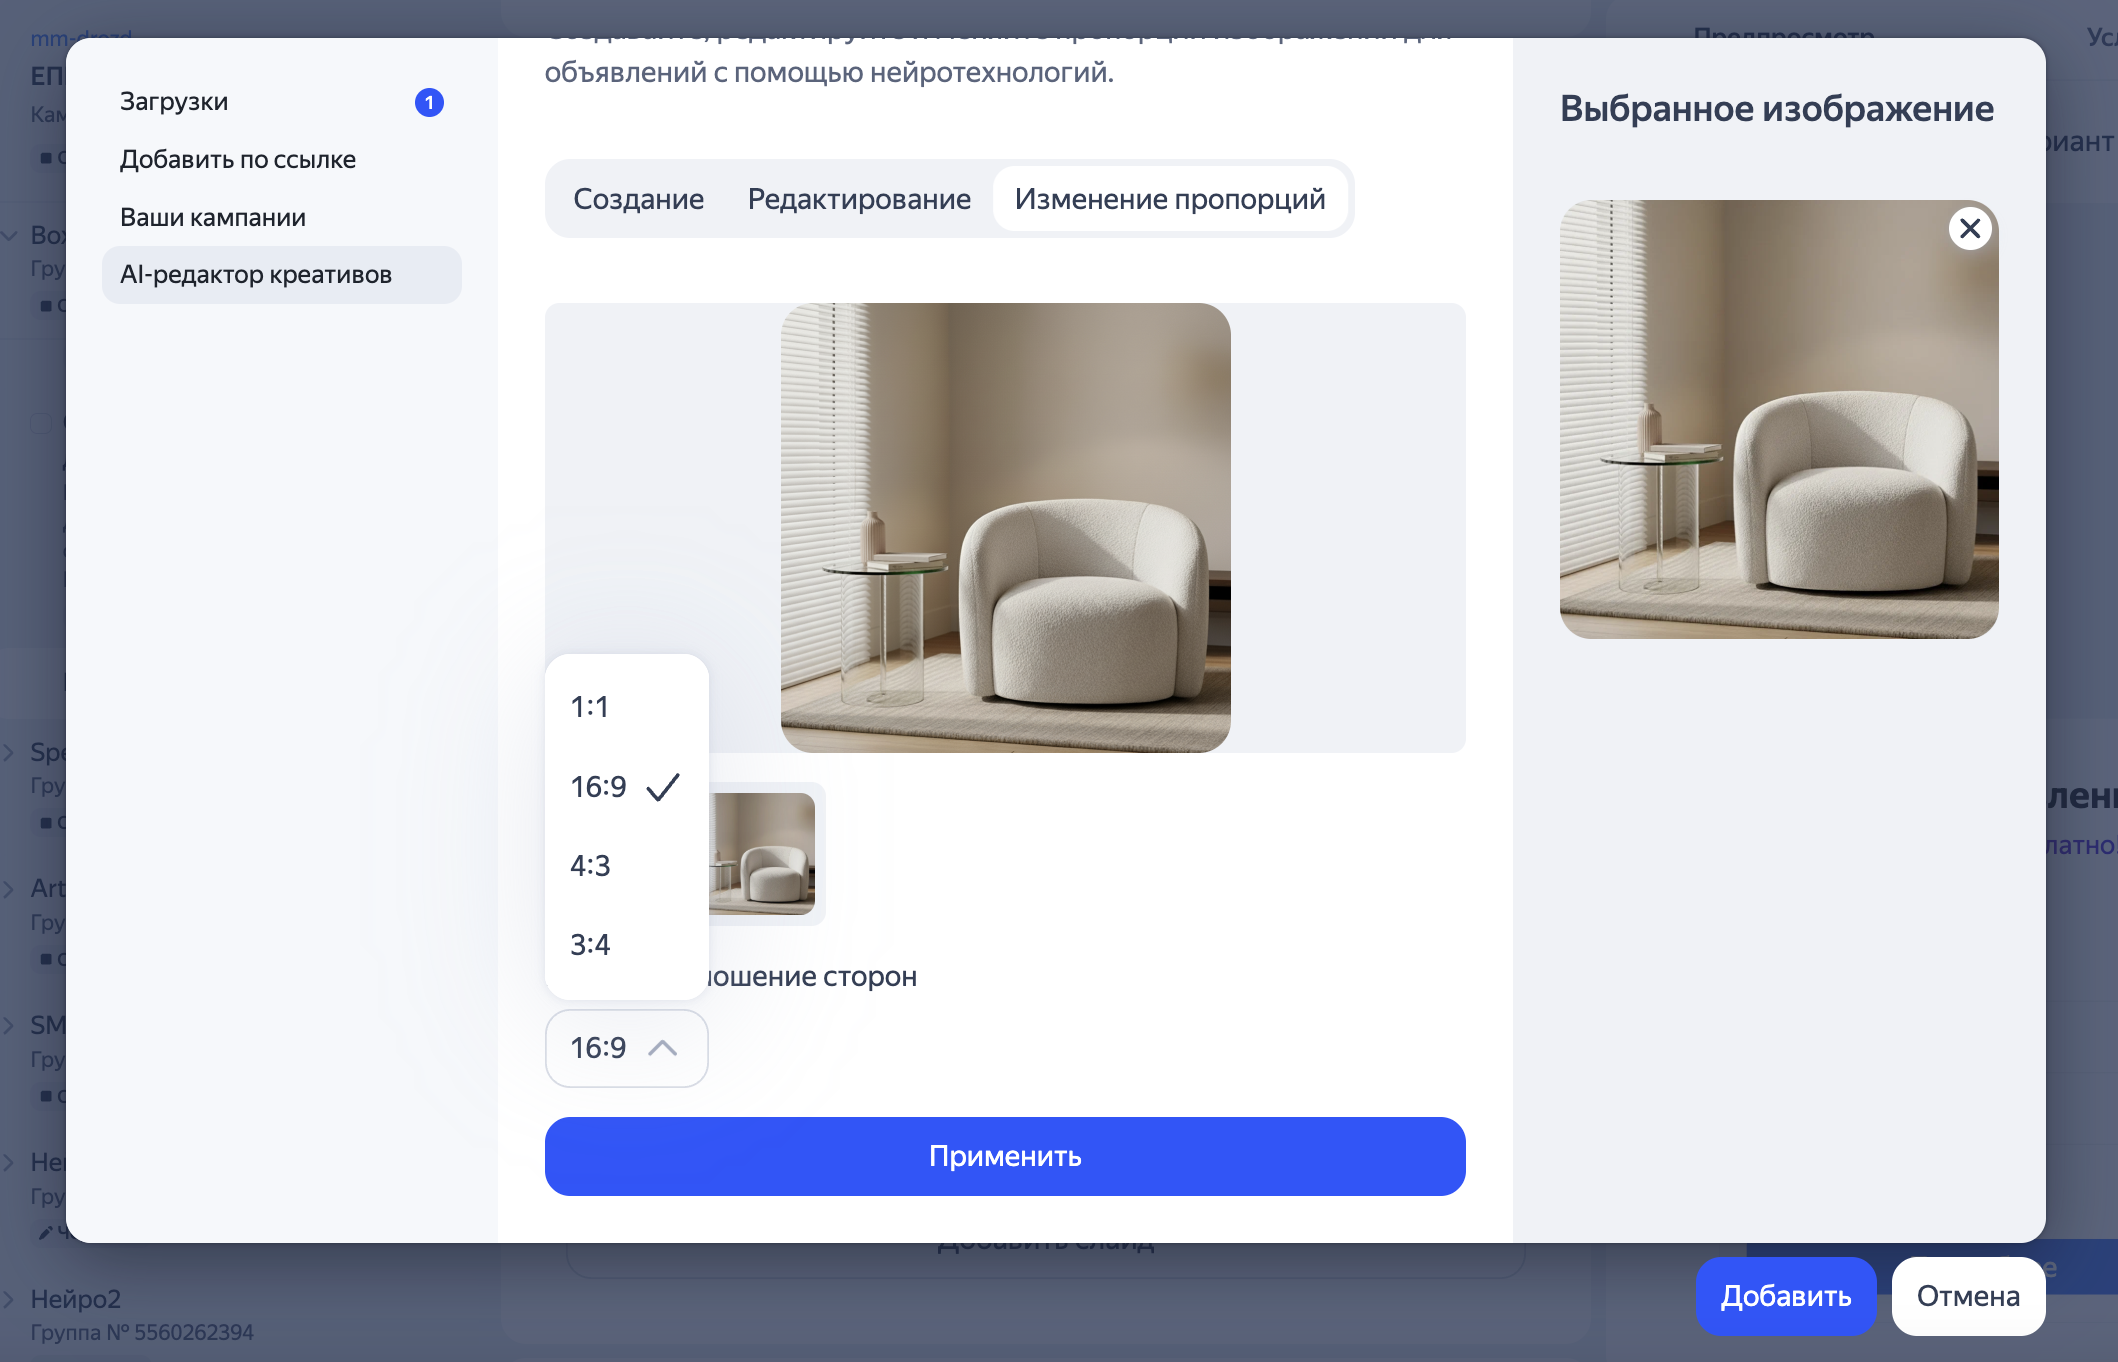The width and height of the screenshot is (2118, 1362).
Task: Remove selected image with X icon
Action: 1969,229
